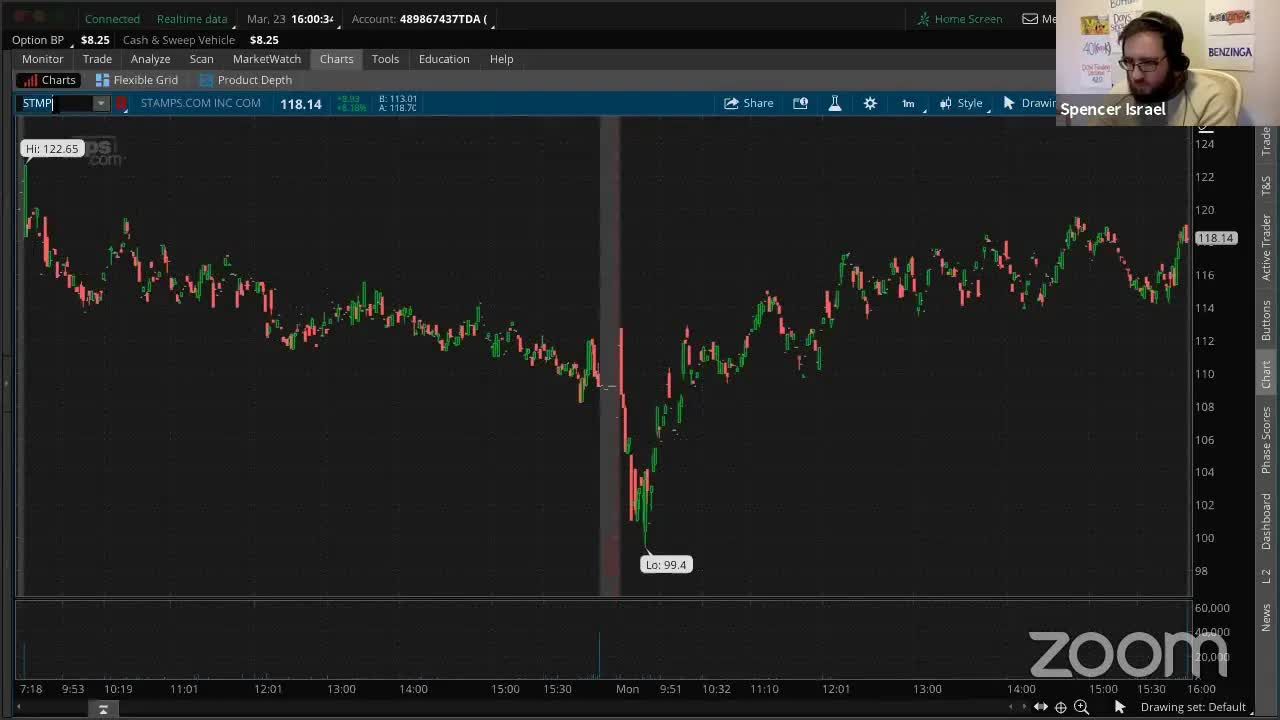The height and width of the screenshot is (720, 1280).
Task: Open the MarketWatch tab
Action: (267, 59)
